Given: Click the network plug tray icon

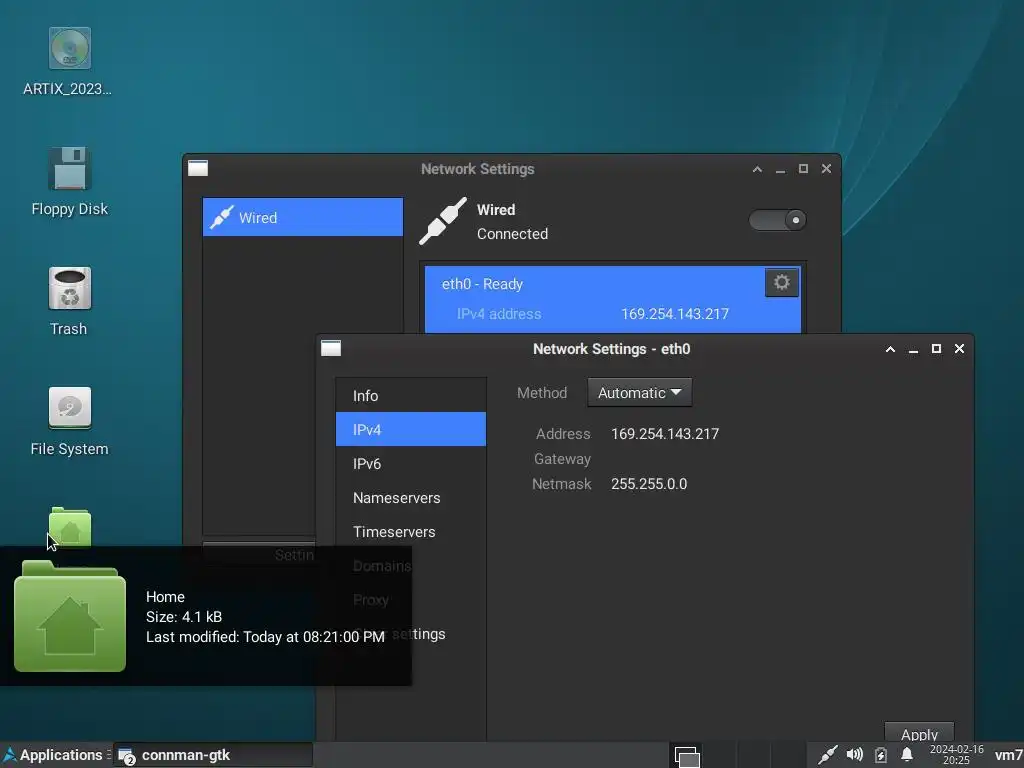Looking at the screenshot, I should click(x=828, y=755).
